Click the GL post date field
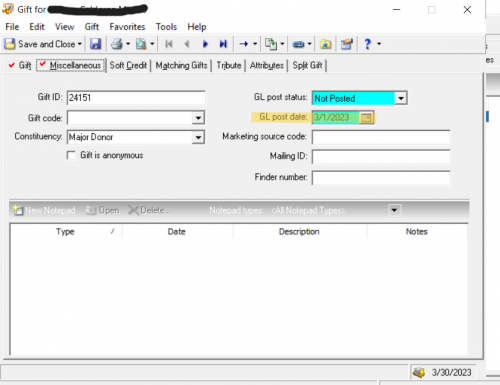This screenshot has width=500, height=385. 336,117
